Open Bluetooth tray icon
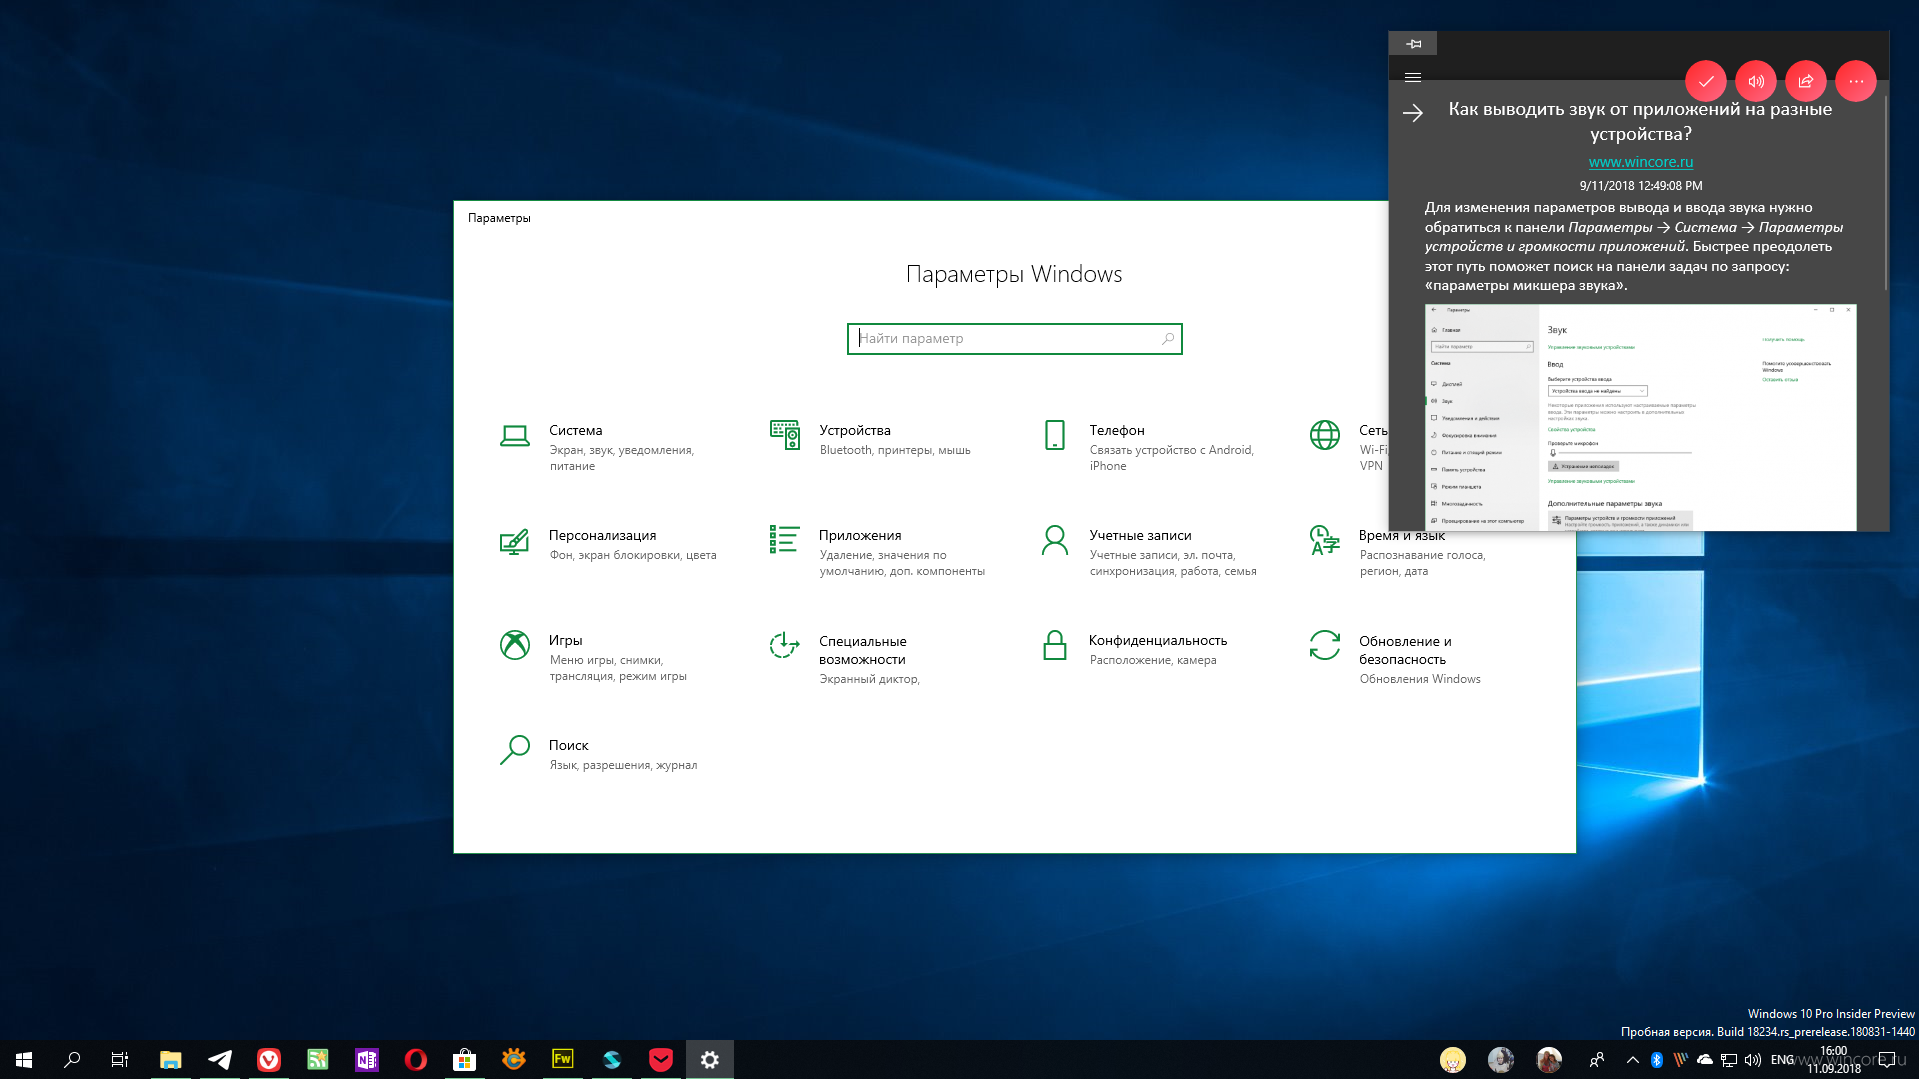The width and height of the screenshot is (1919, 1079). [1657, 1059]
